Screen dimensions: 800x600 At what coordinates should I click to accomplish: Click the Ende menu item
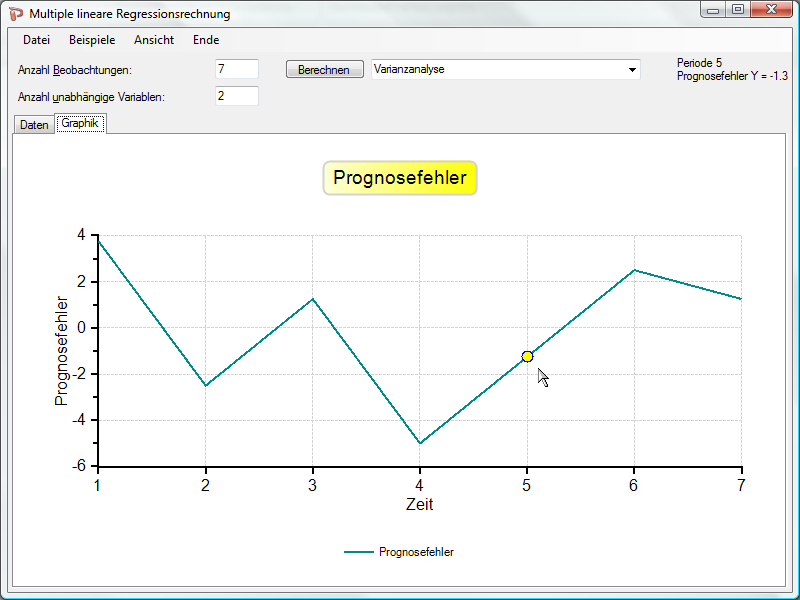206,40
